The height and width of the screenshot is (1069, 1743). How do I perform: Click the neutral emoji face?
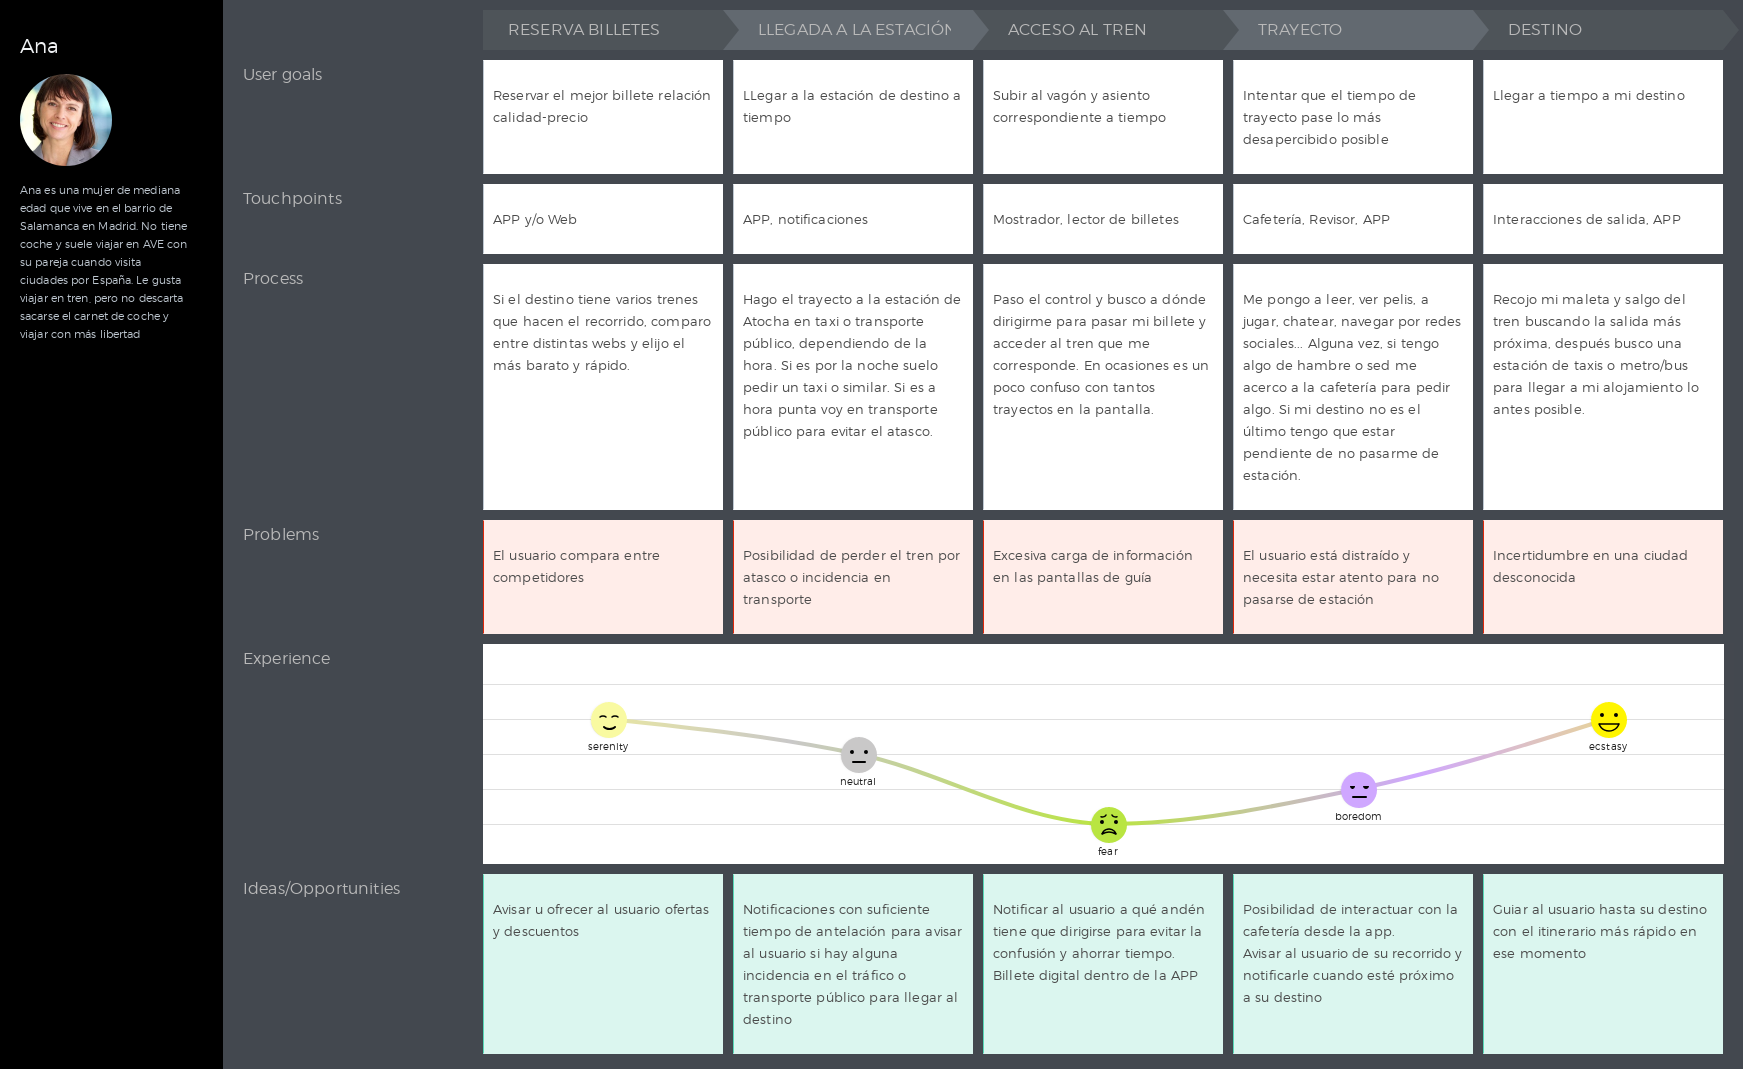(858, 755)
